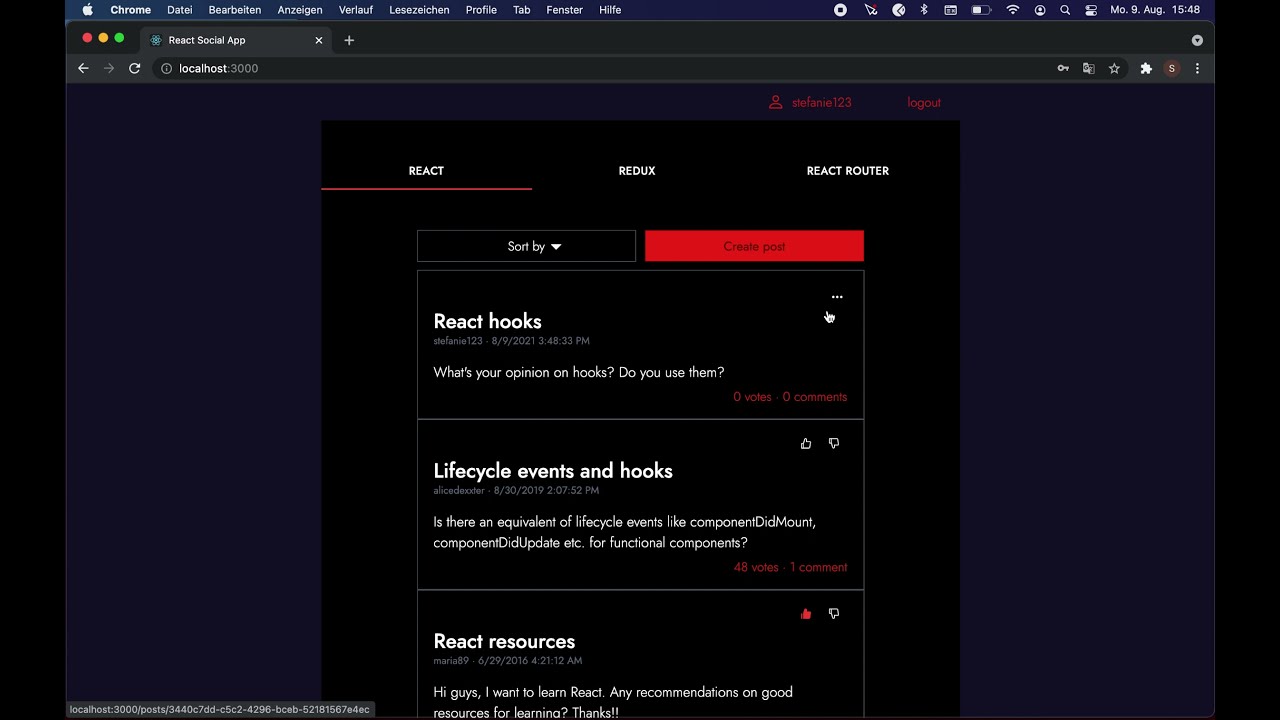Upvote the Lifecycle events and hooks post
This screenshot has height=720, width=1280.
click(806, 444)
